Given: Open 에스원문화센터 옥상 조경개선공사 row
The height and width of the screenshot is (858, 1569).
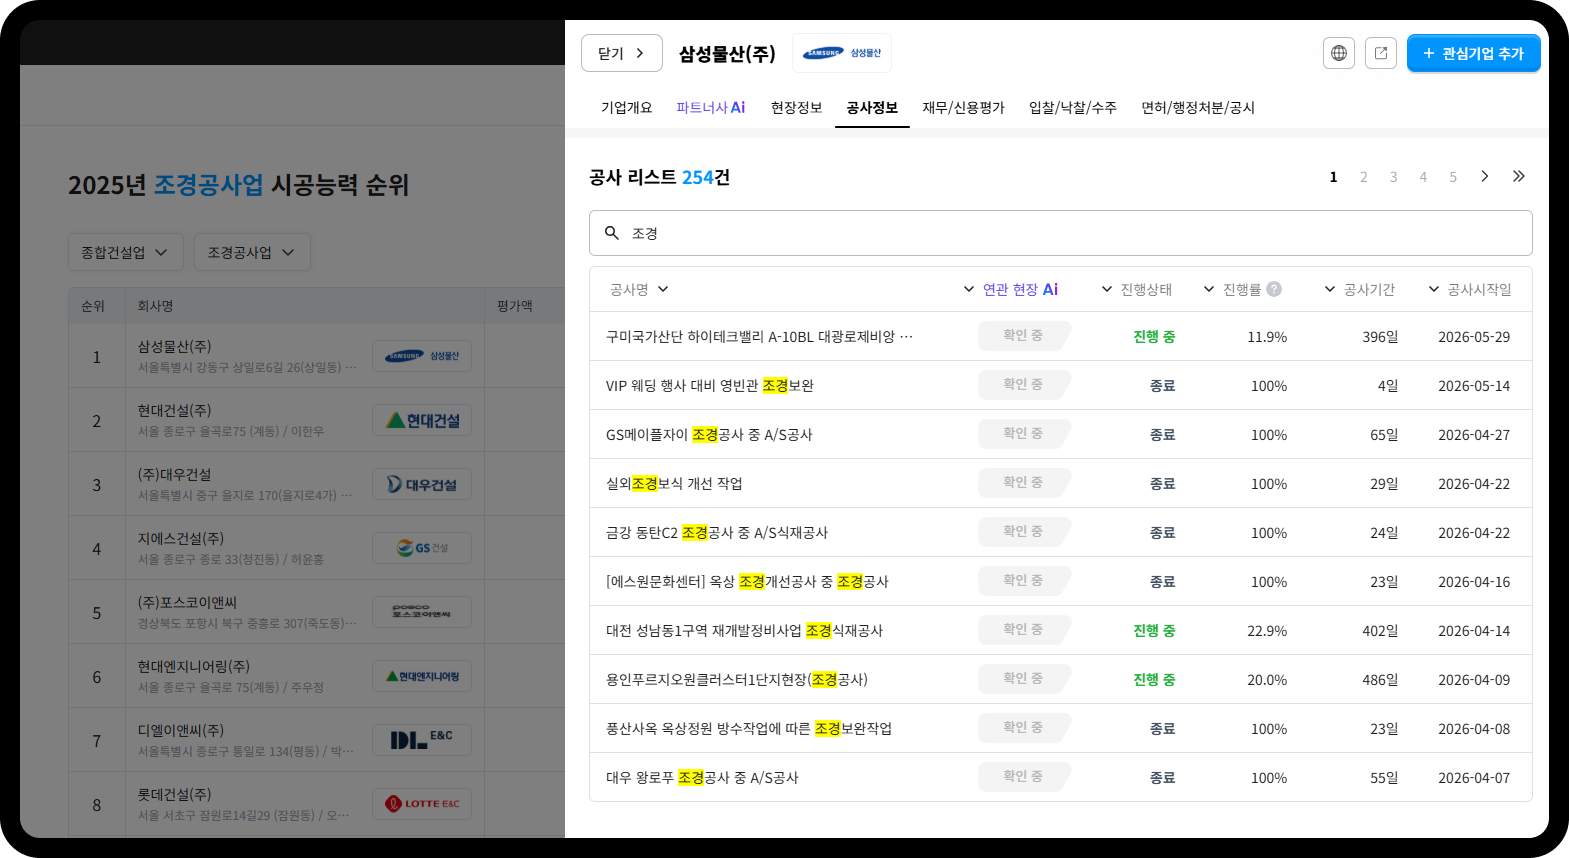Looking at the screenshot, I should click(1061, 582).
